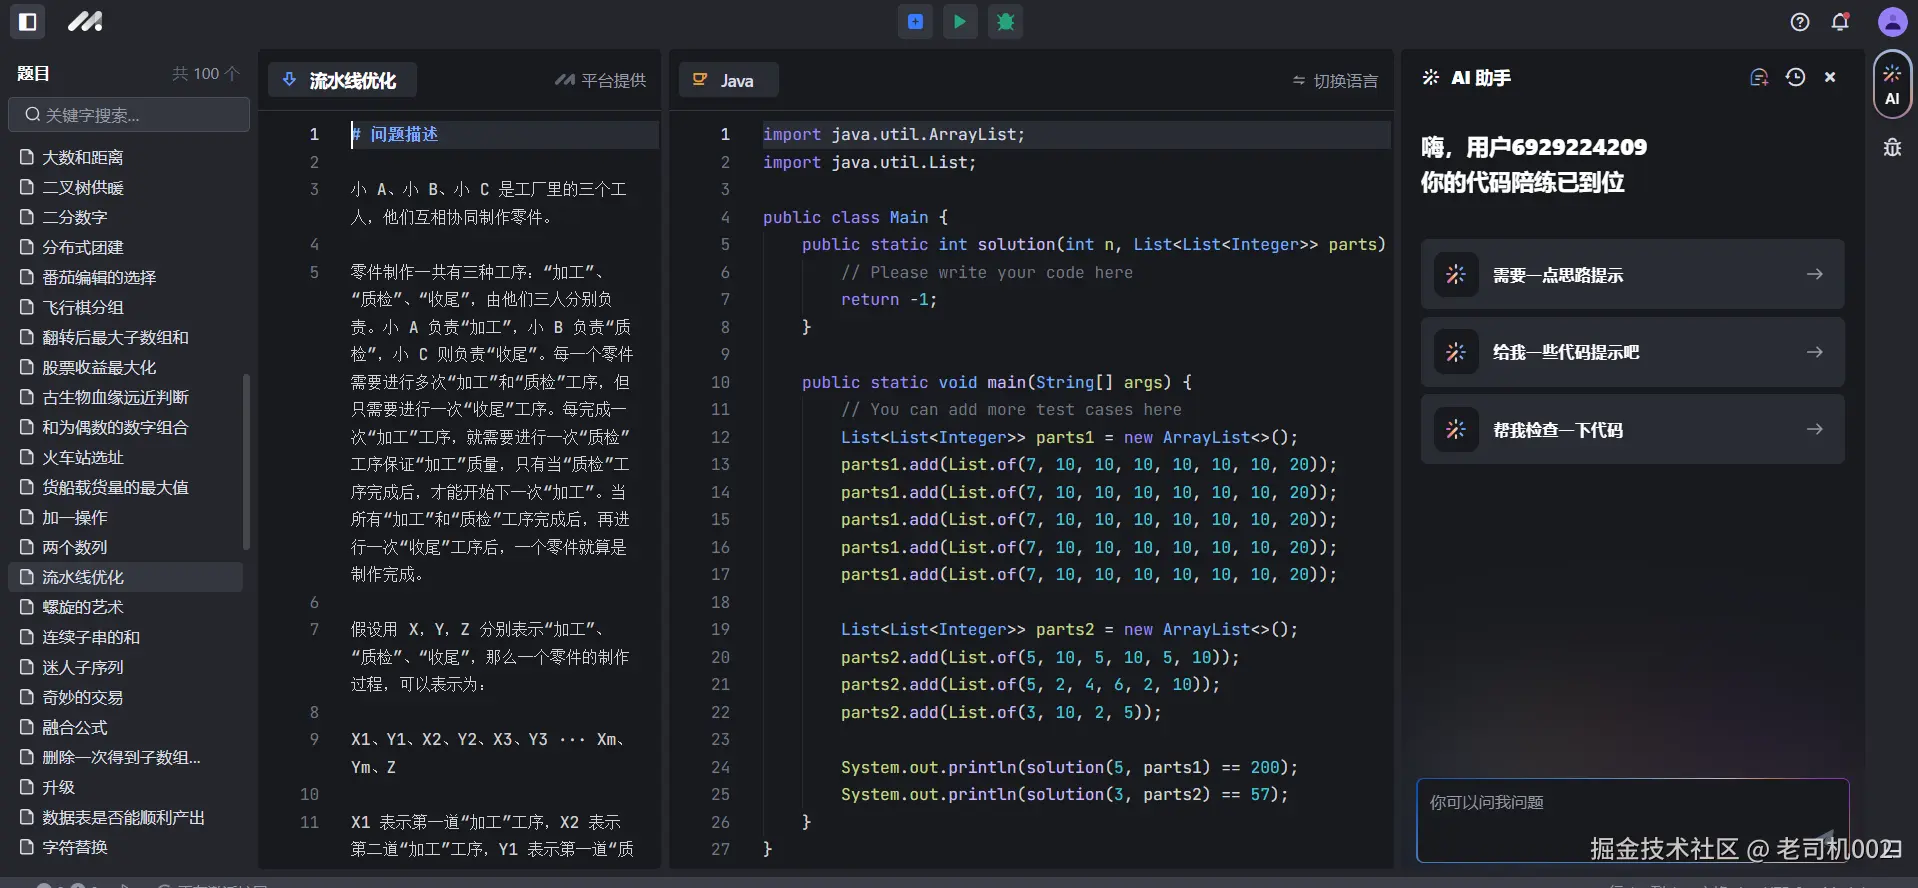Open the help question mark icon
This screenshot has width=1918, height=888.
pyautogui.click(x=1799, y=22)
